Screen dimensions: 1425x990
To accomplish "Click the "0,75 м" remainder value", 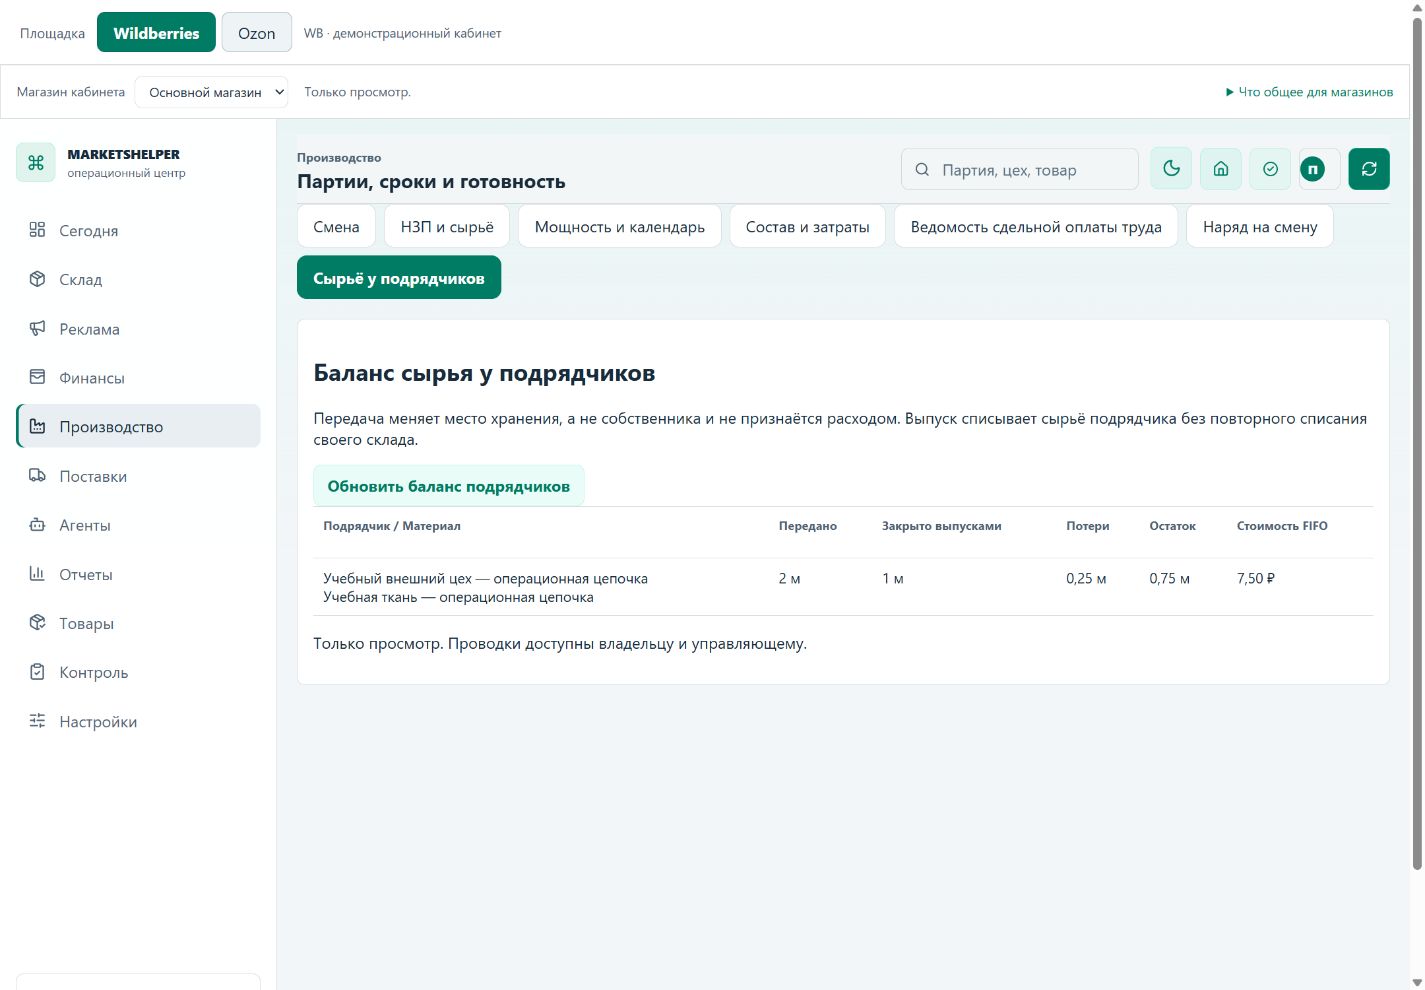I will pyautogui.click(x=1169, y=578).
